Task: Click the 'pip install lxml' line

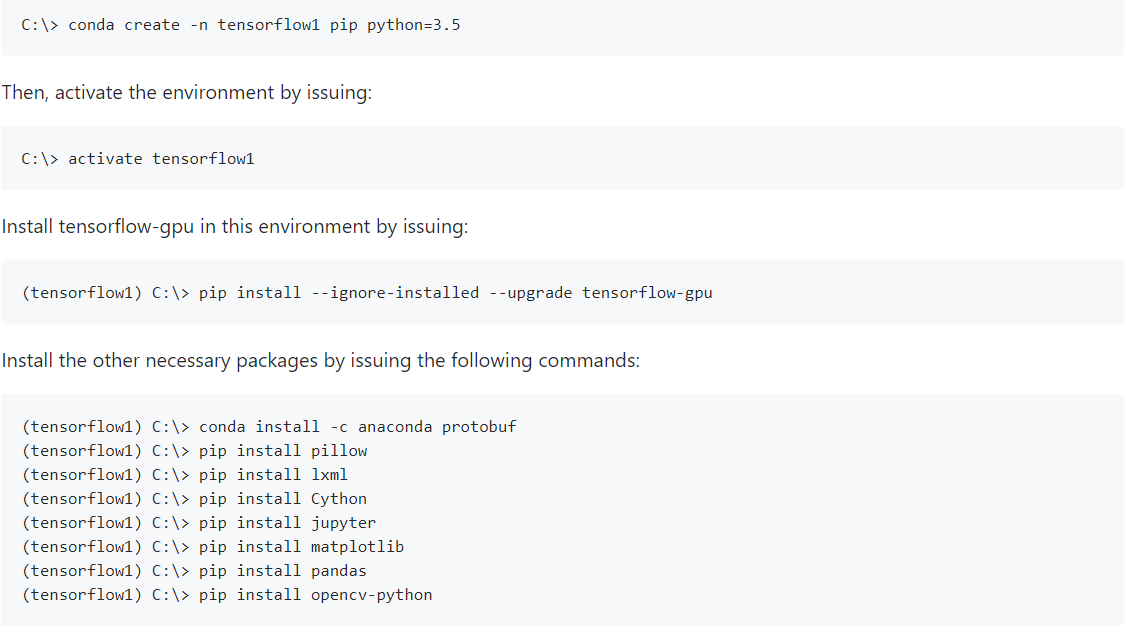Action: point(185,475)
